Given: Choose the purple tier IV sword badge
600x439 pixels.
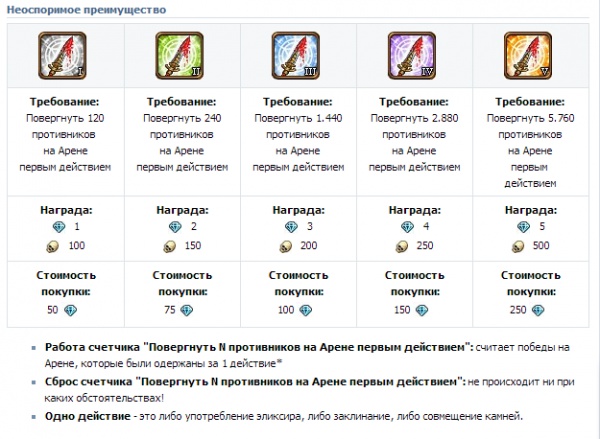Looking at the screenshot, I should pyautogui.click(x=411, y=55).
